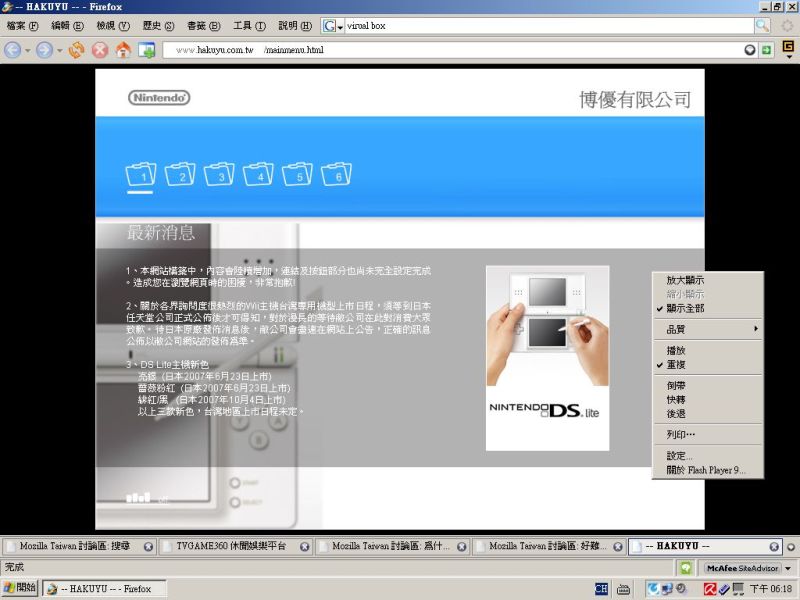Open folder icon number 3
Image resolution: width=800 pixels, height=600 pixels.
pos(219,174)
